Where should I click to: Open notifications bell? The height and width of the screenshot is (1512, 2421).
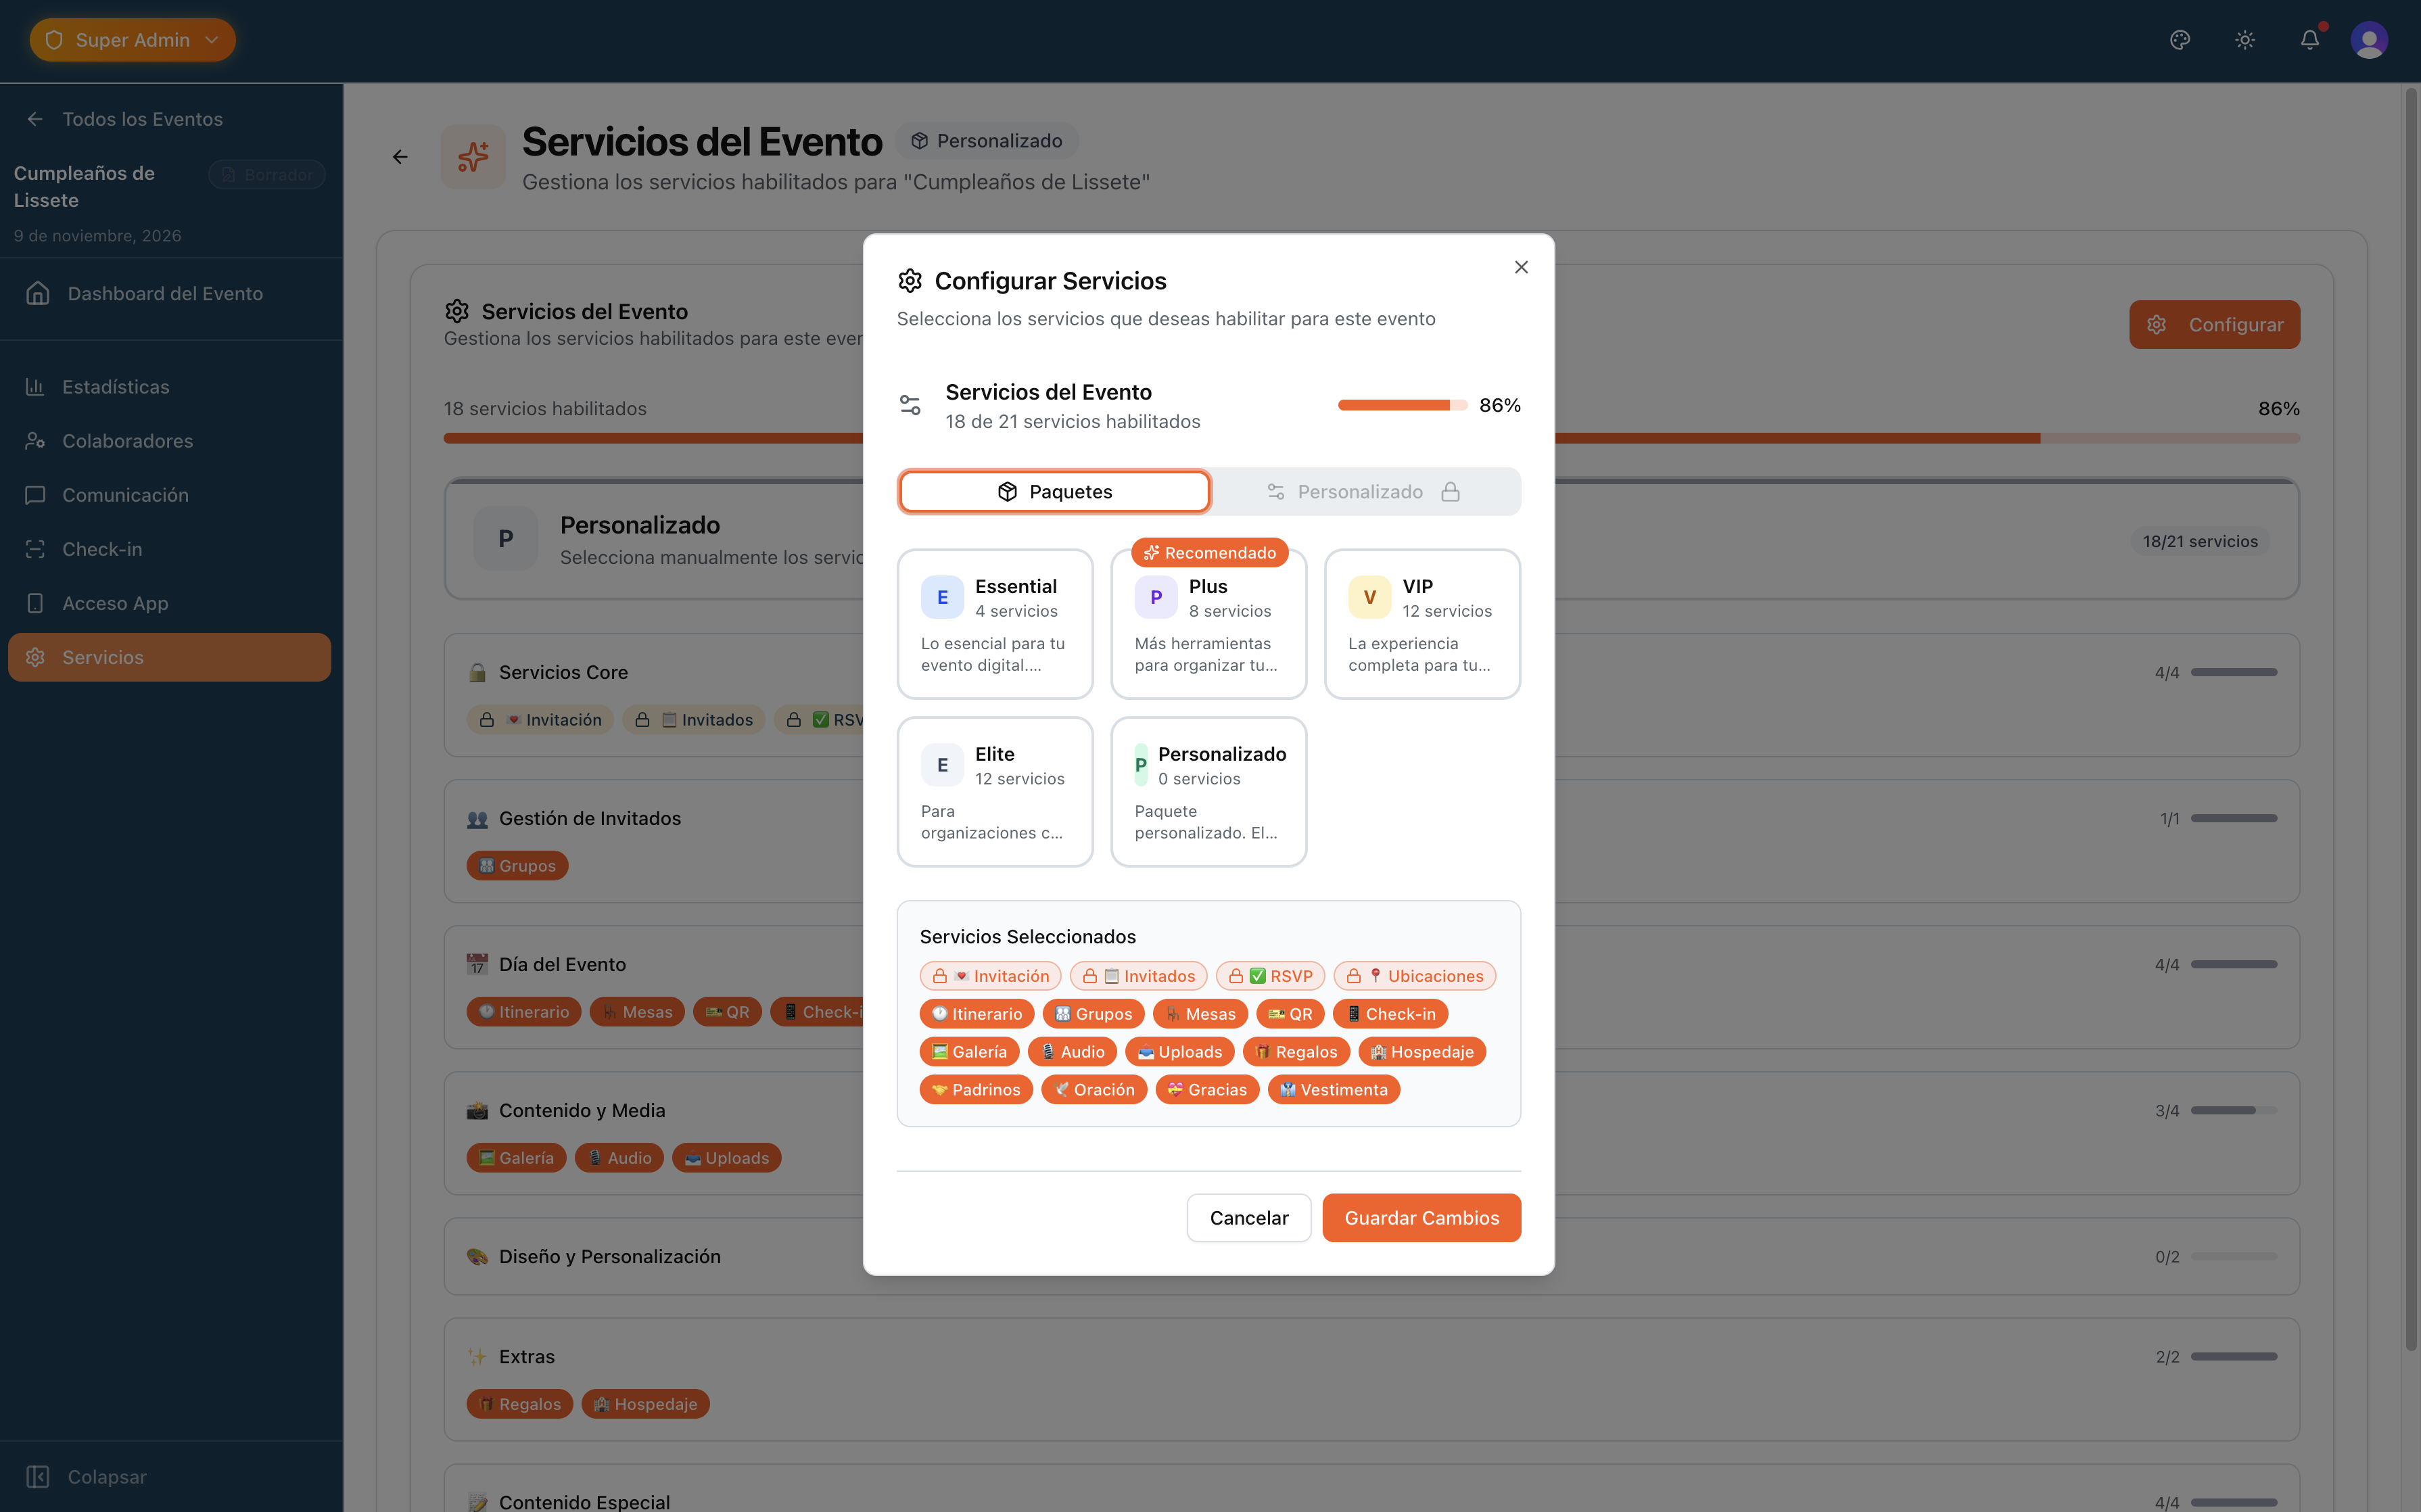coord(2310,40)
